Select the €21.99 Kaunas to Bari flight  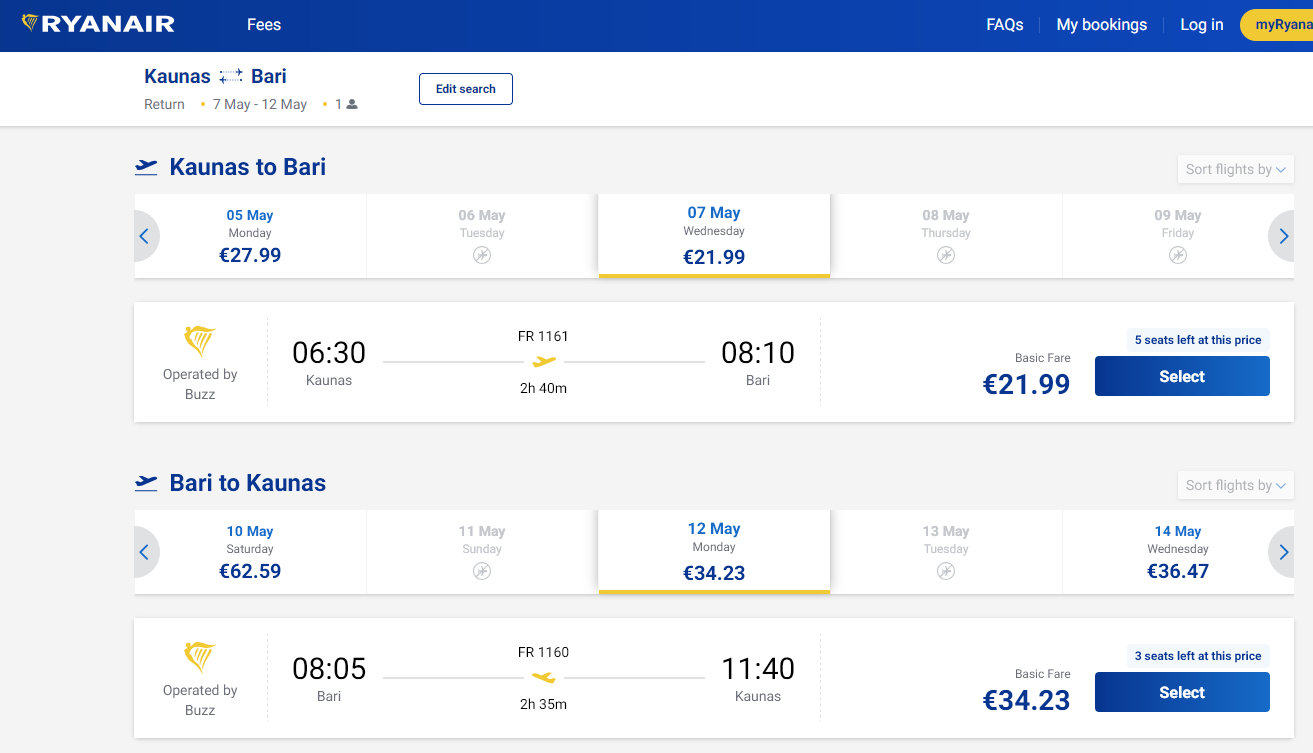[x=1182, y=376]
